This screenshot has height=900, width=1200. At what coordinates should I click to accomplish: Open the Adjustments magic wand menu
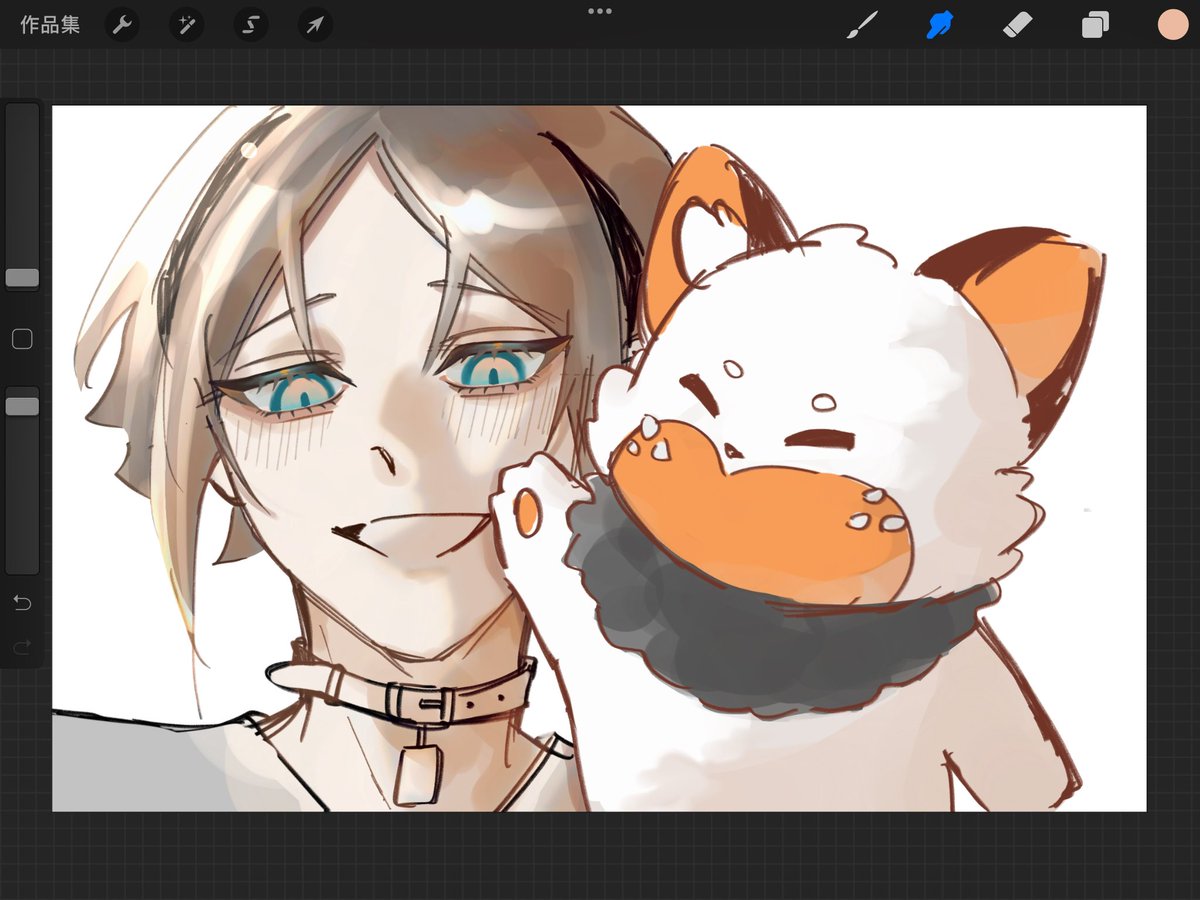[187, 25]
